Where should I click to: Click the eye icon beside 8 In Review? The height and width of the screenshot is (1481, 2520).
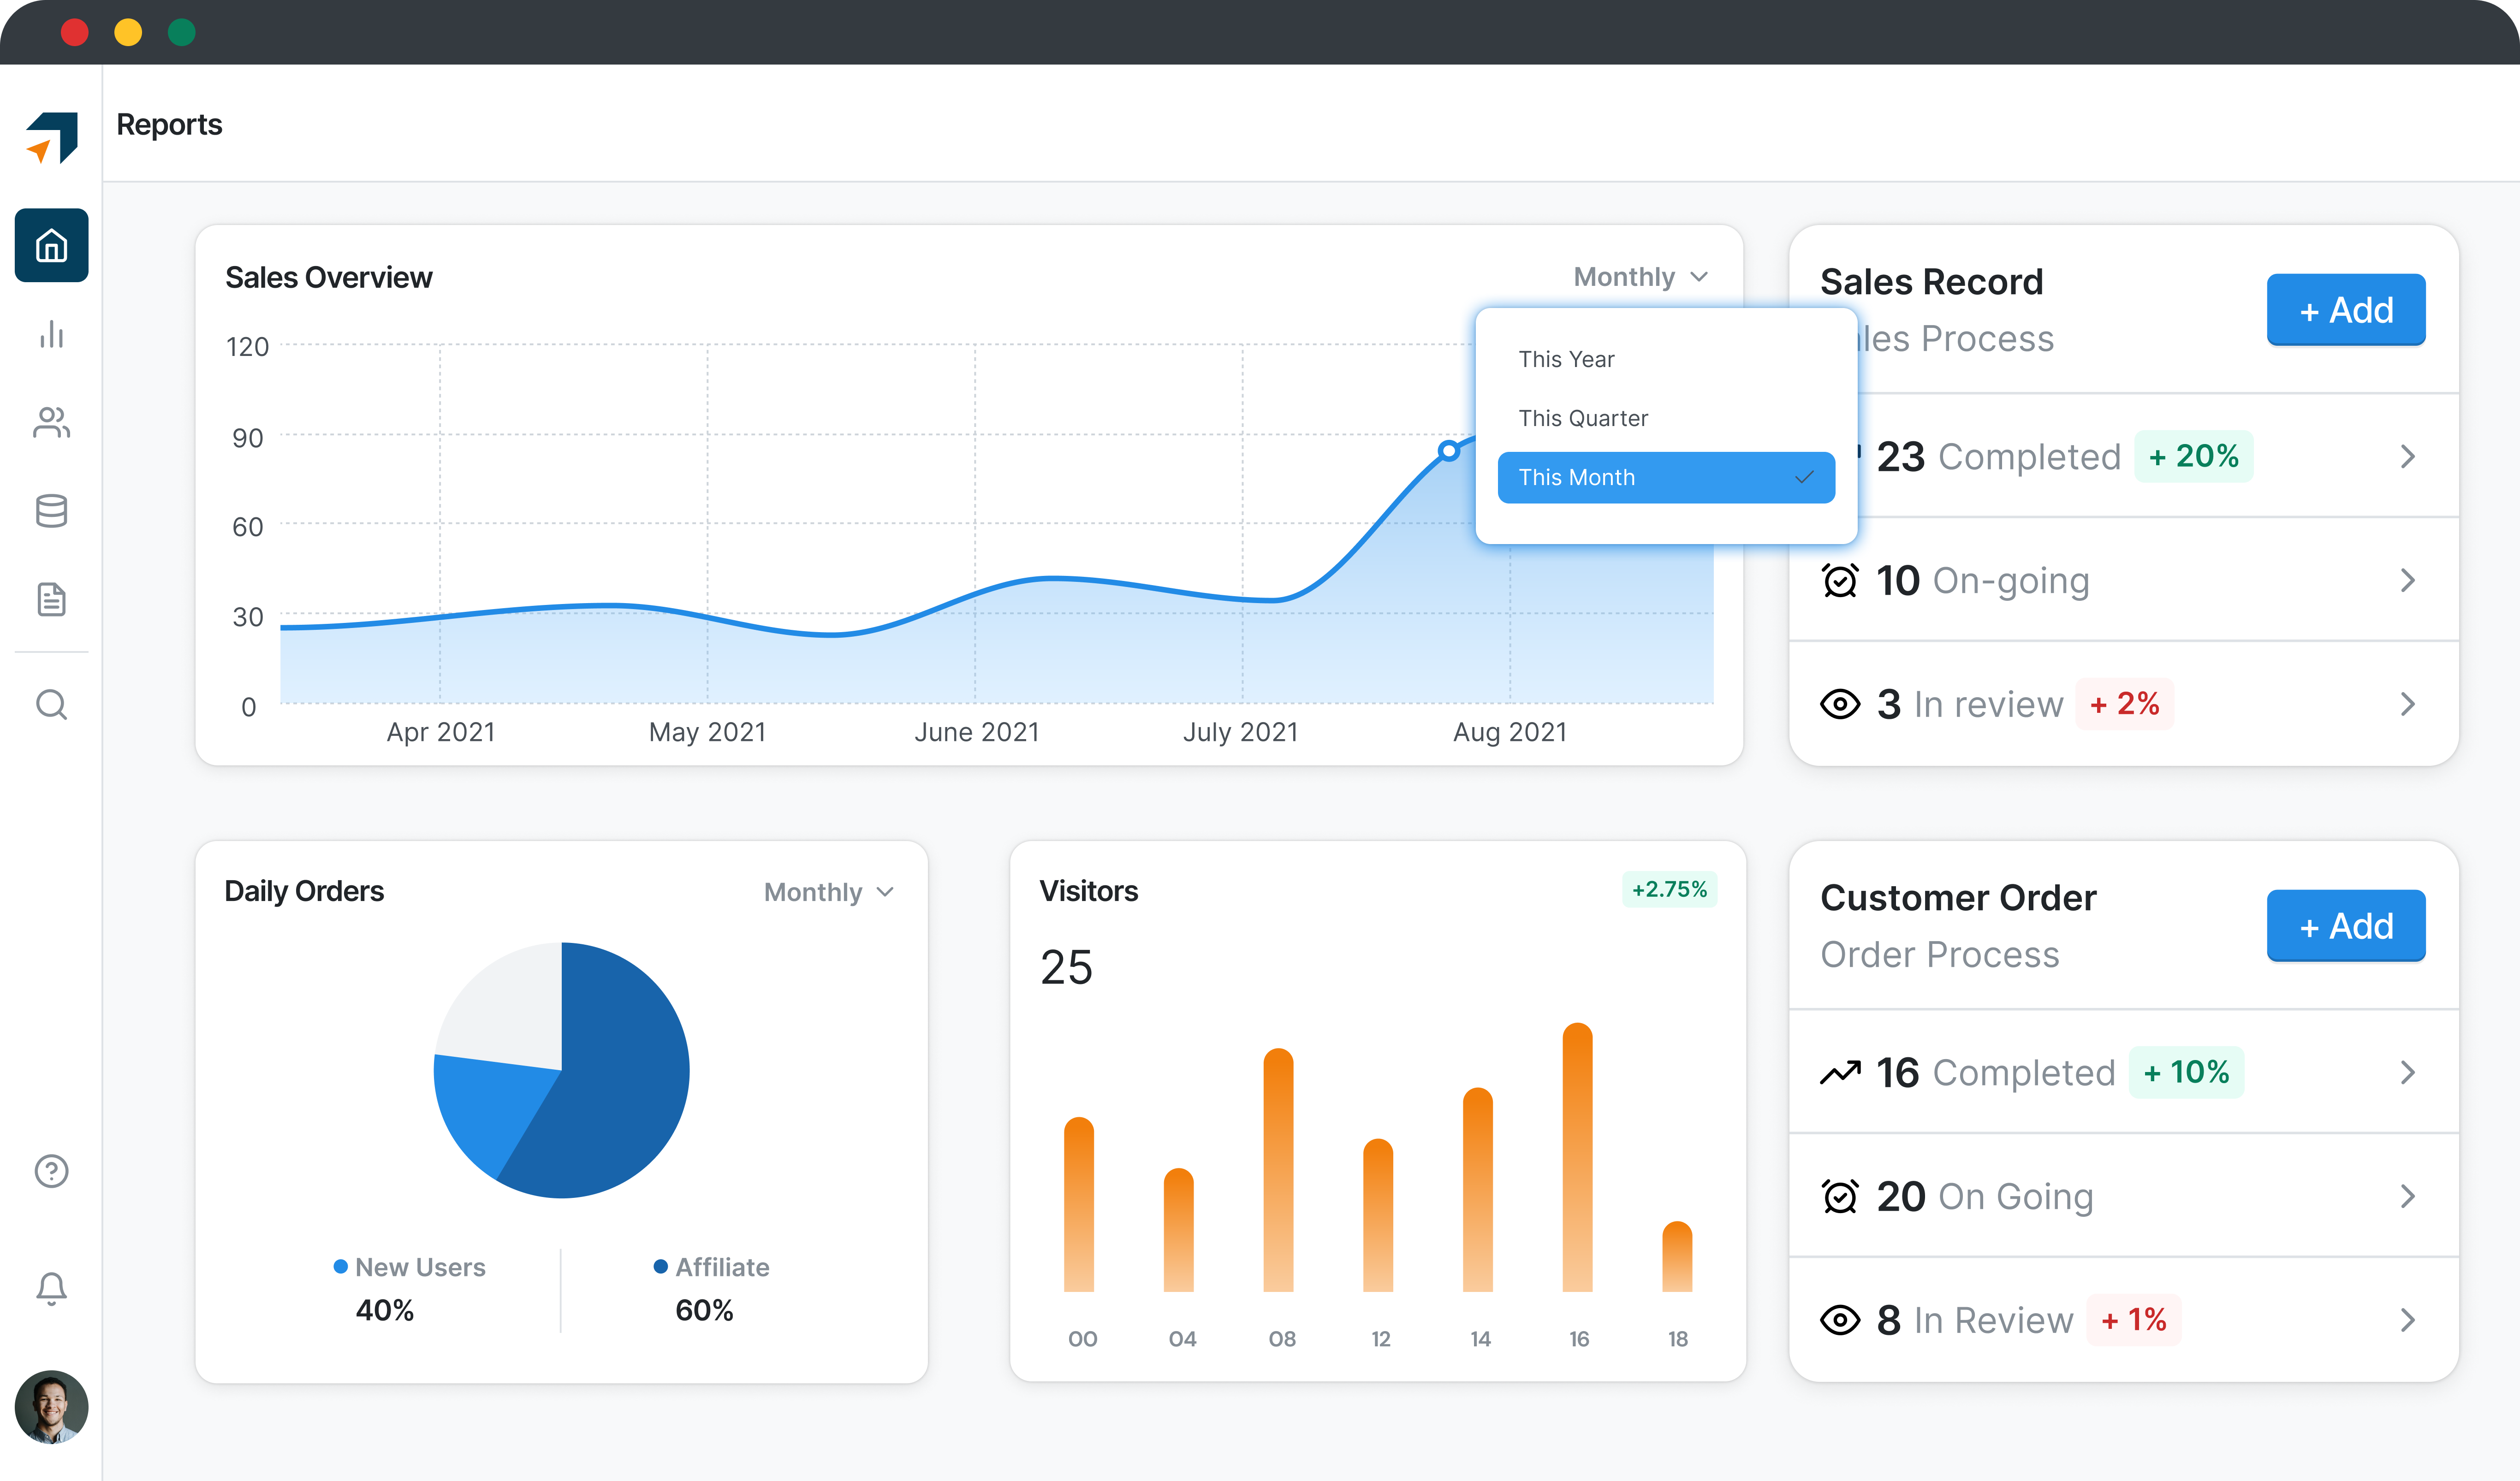pyautogui.click(x=1839, y=1320)
